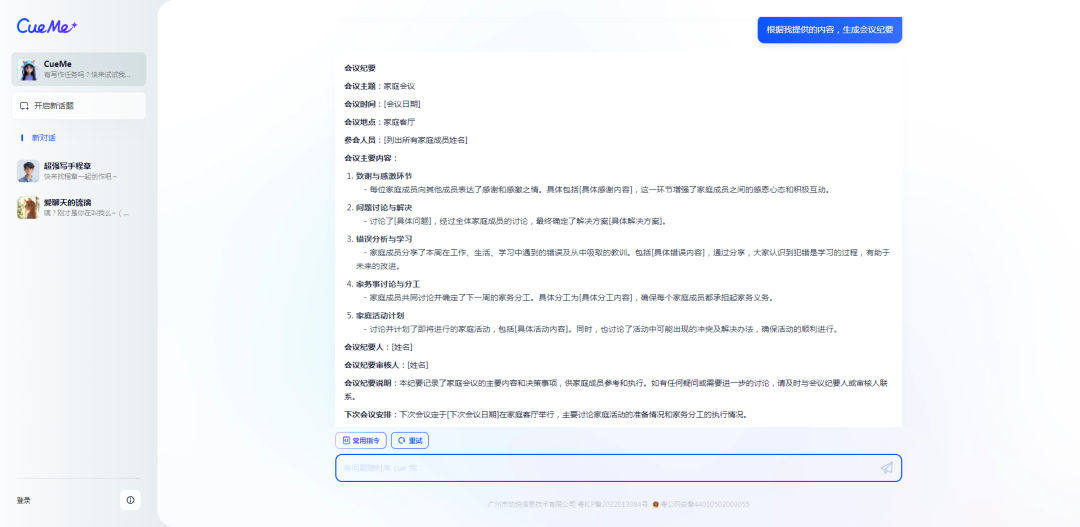Click list item 家务事讨论与分工
Image resolution: width=1080 pixels, height=527 pixels.
point(388,284)
